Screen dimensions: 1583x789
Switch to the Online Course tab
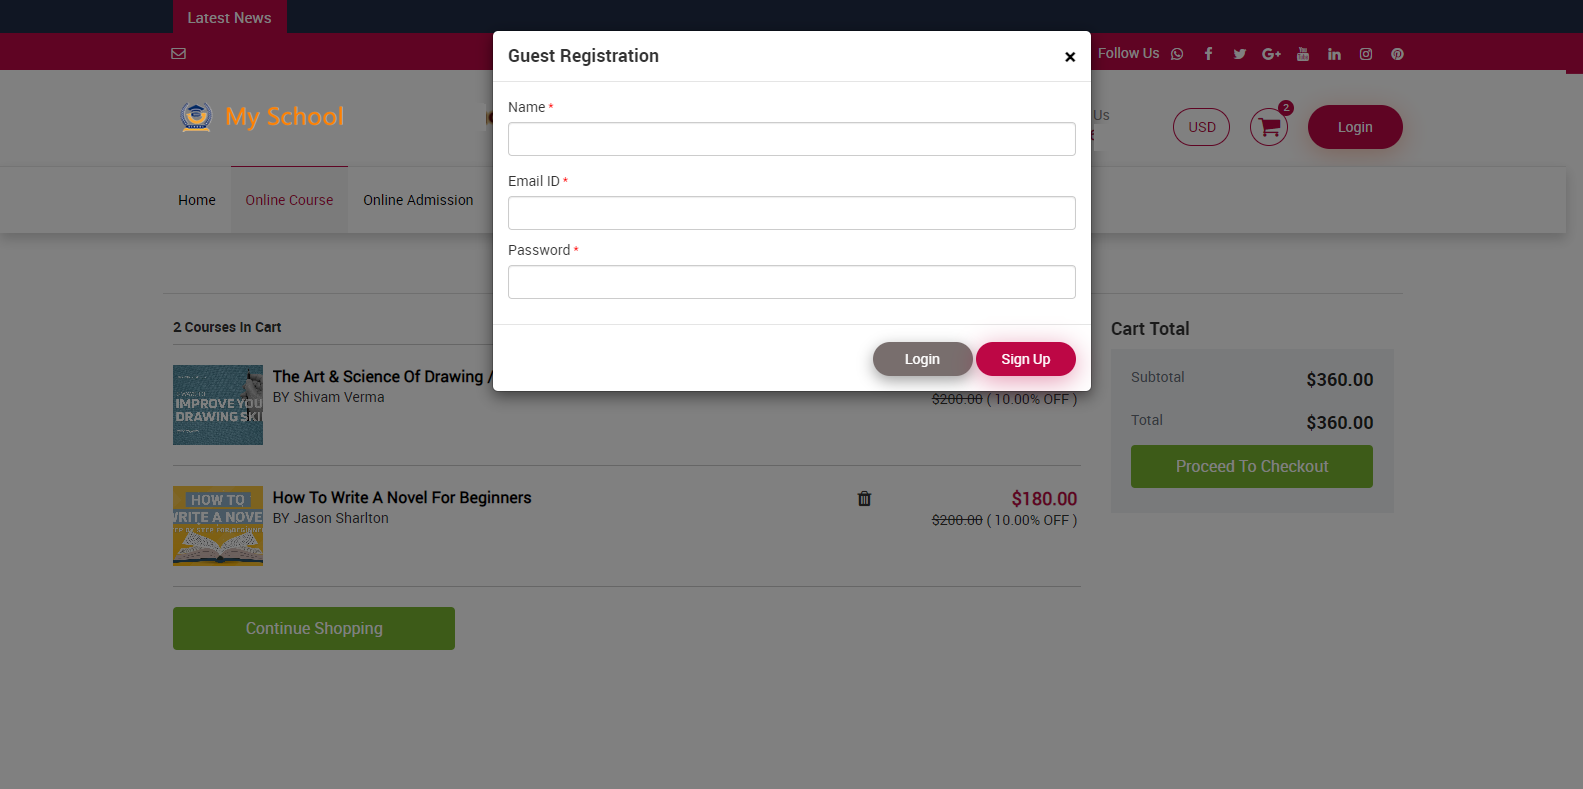[x=289, y=200]
